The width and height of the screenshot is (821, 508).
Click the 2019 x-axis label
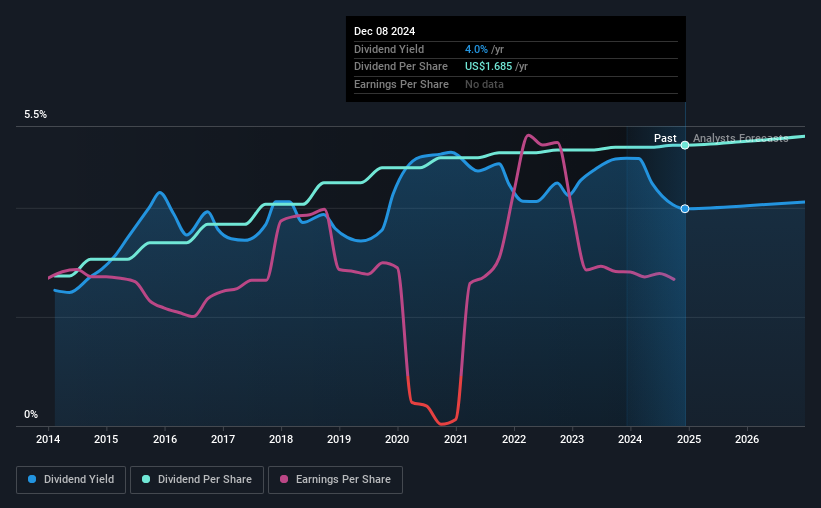coord(339,439)
